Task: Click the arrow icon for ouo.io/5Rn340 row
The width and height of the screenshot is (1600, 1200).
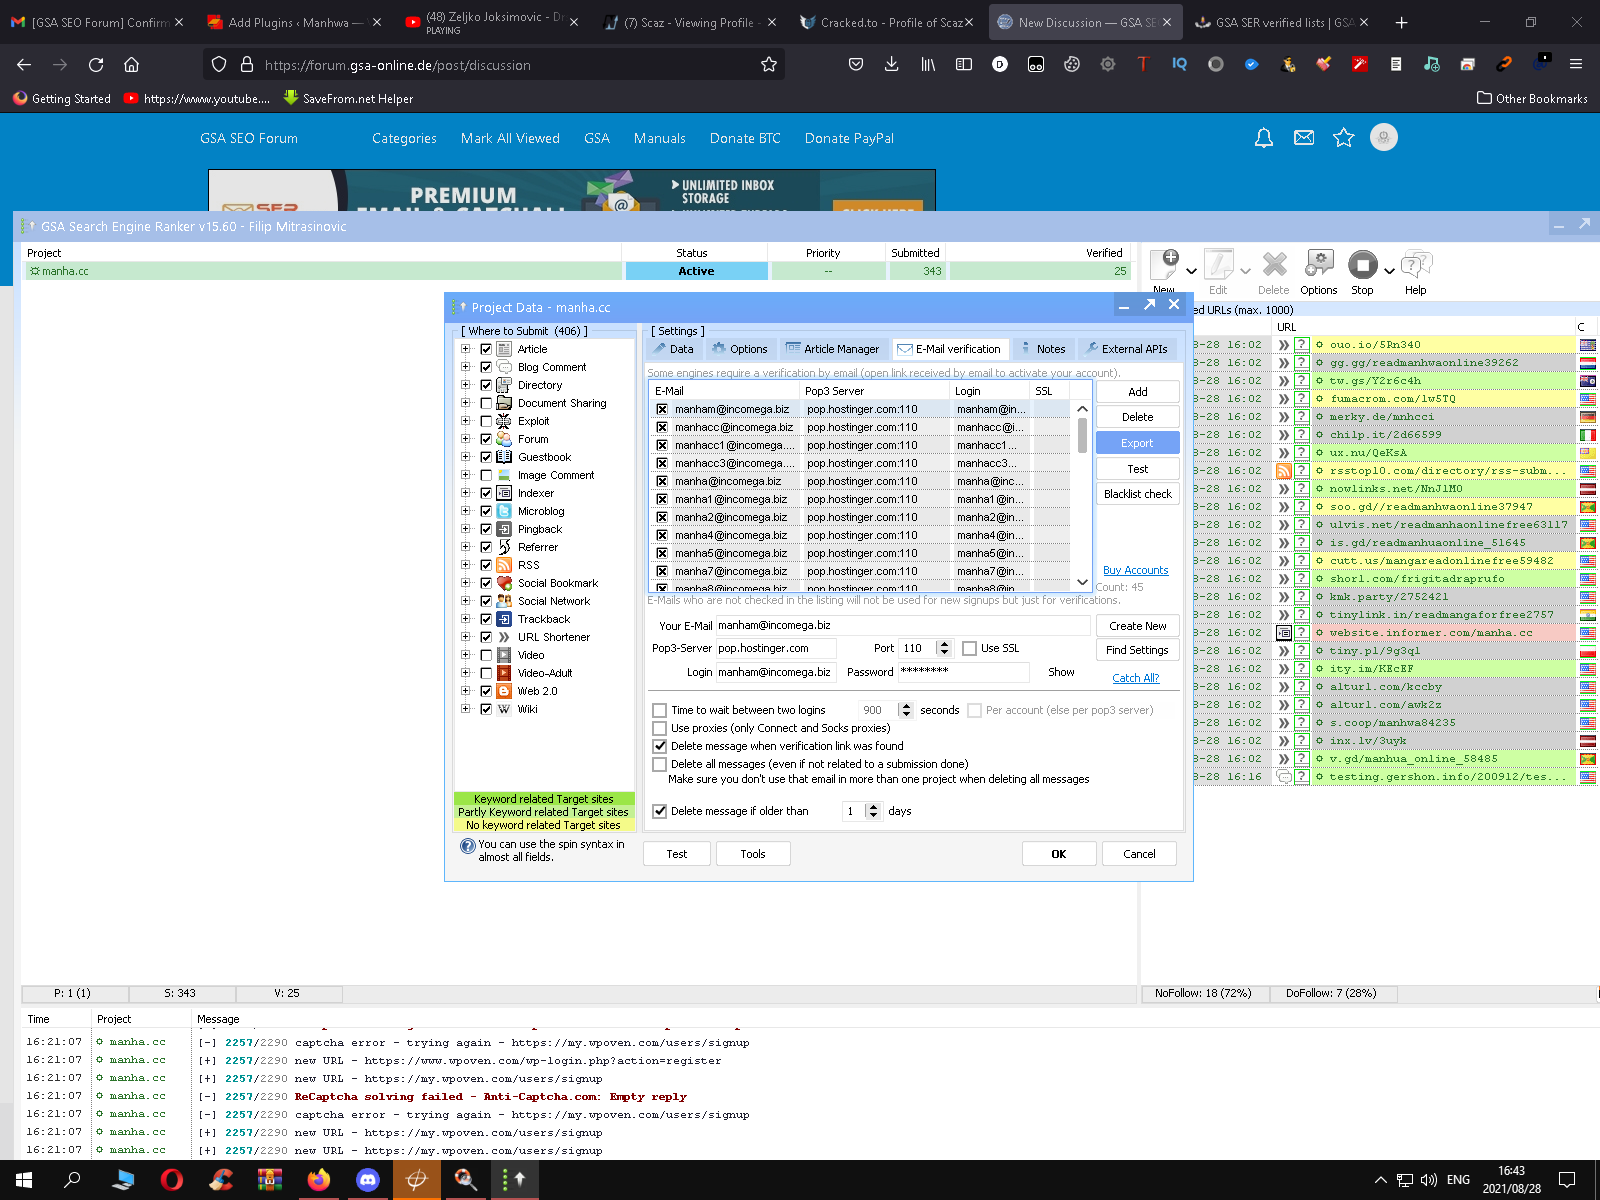Action: coord(1284,345)
